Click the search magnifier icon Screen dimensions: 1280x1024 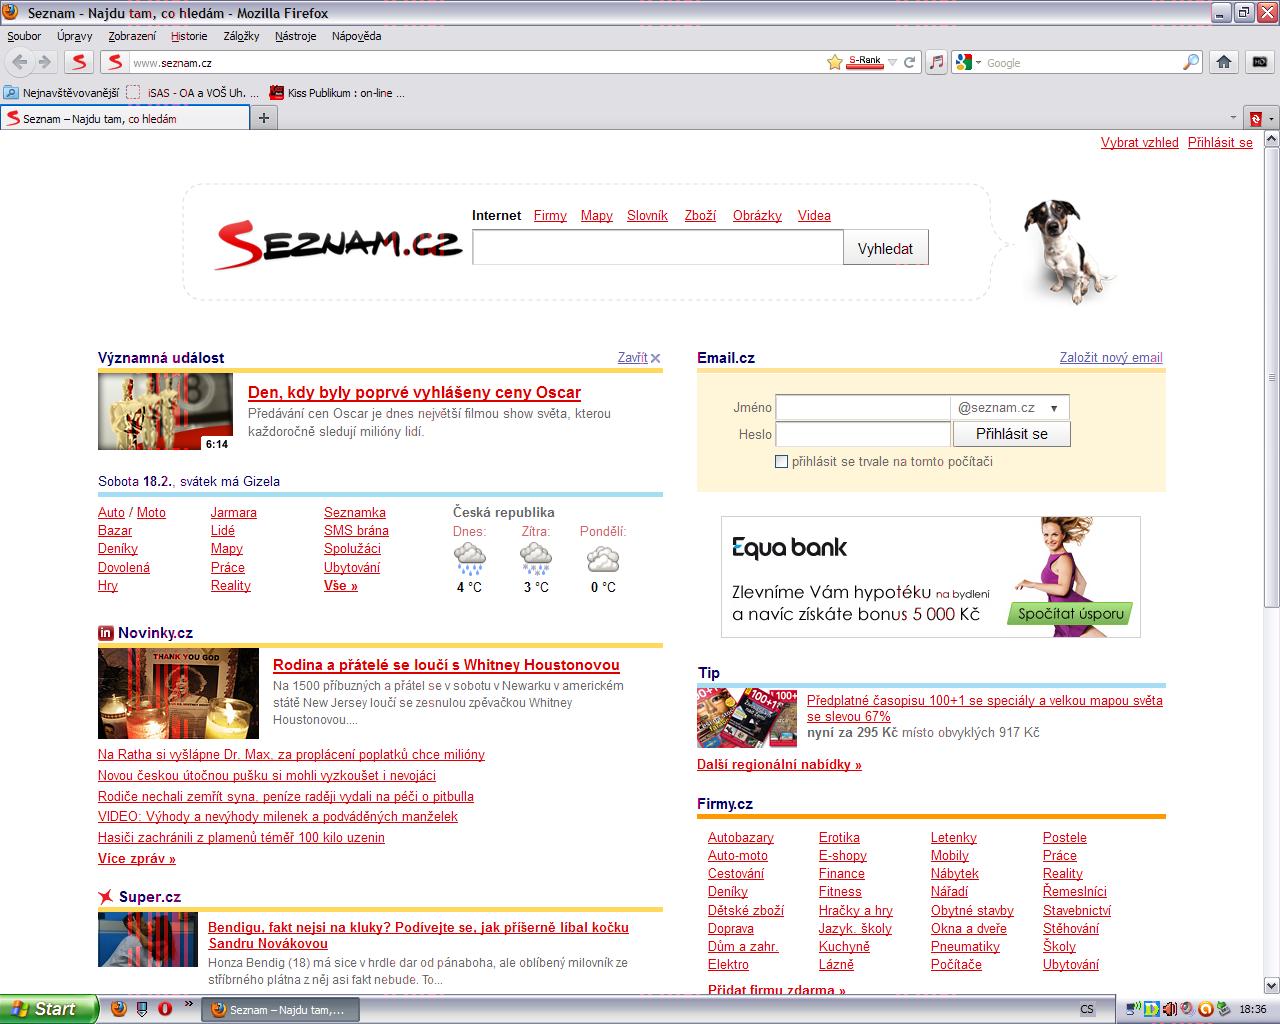(1191, 62)
